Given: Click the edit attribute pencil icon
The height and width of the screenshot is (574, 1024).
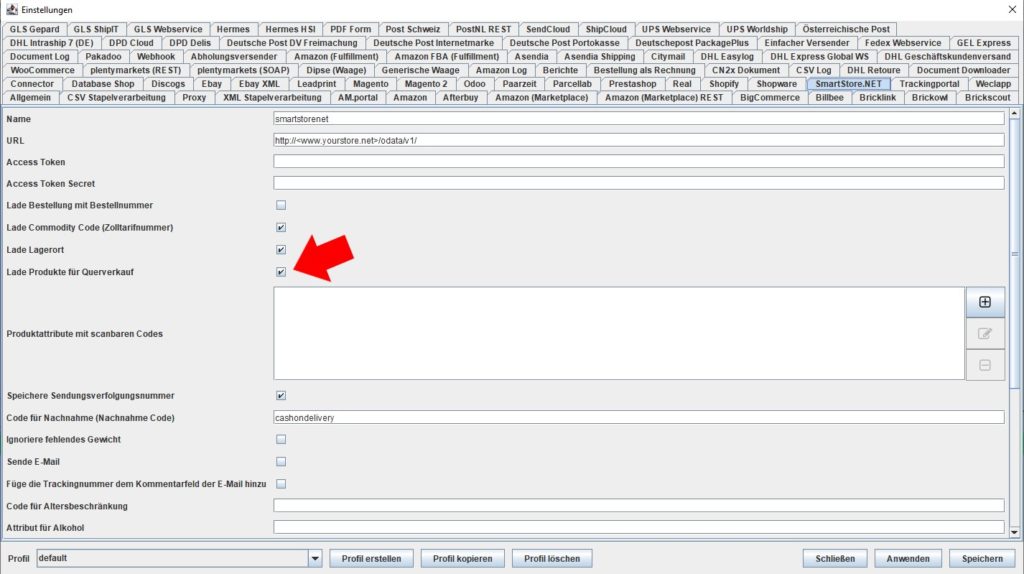Looking at the screenshot, I should click(x=985, y=334).
